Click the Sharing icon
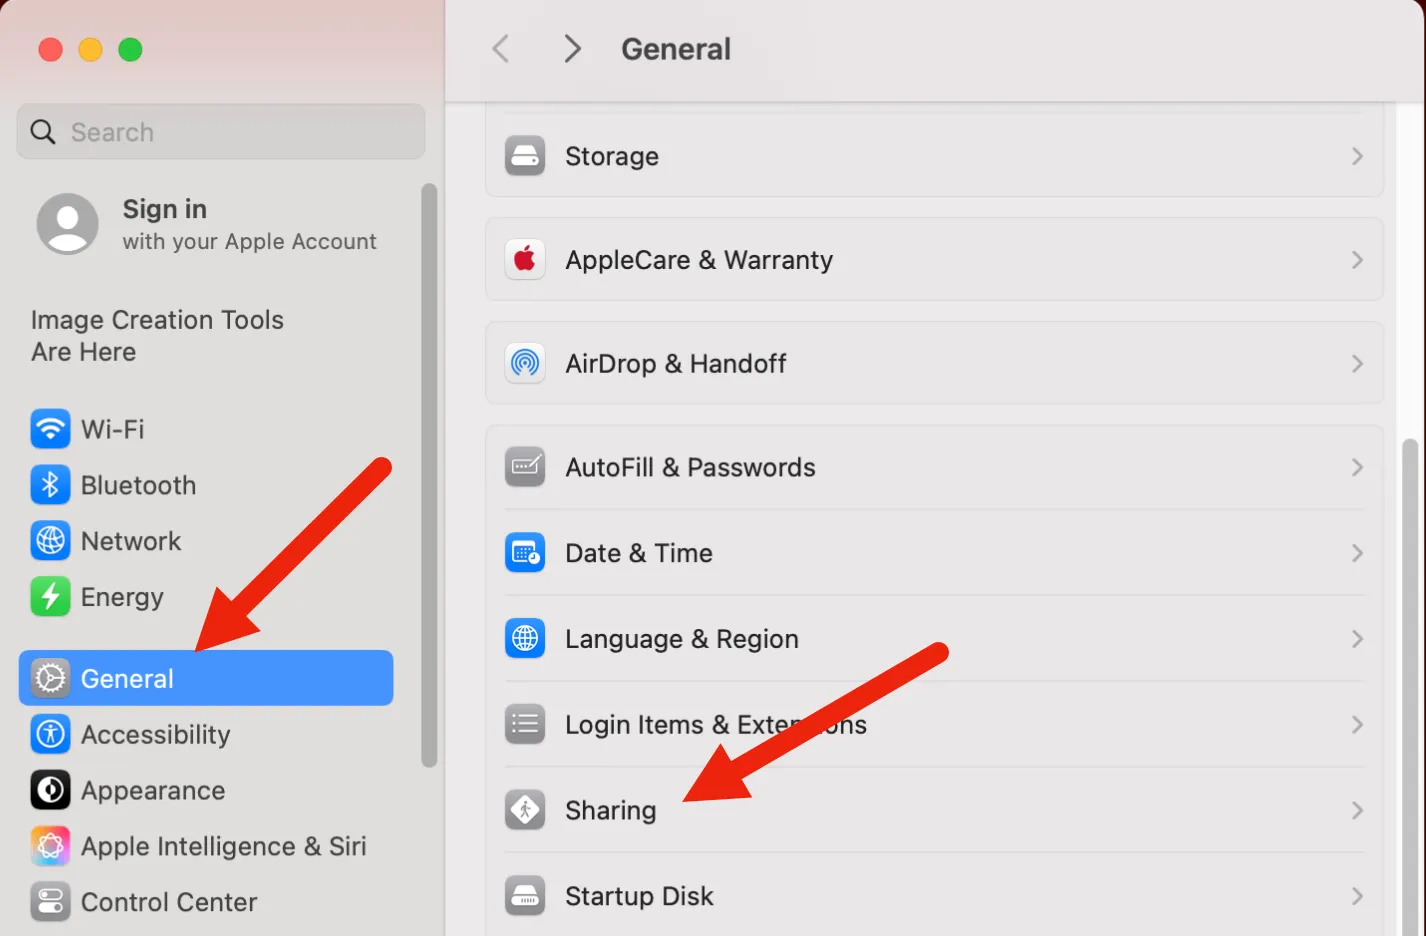1426x936 pixels. (x=525, y=810)
